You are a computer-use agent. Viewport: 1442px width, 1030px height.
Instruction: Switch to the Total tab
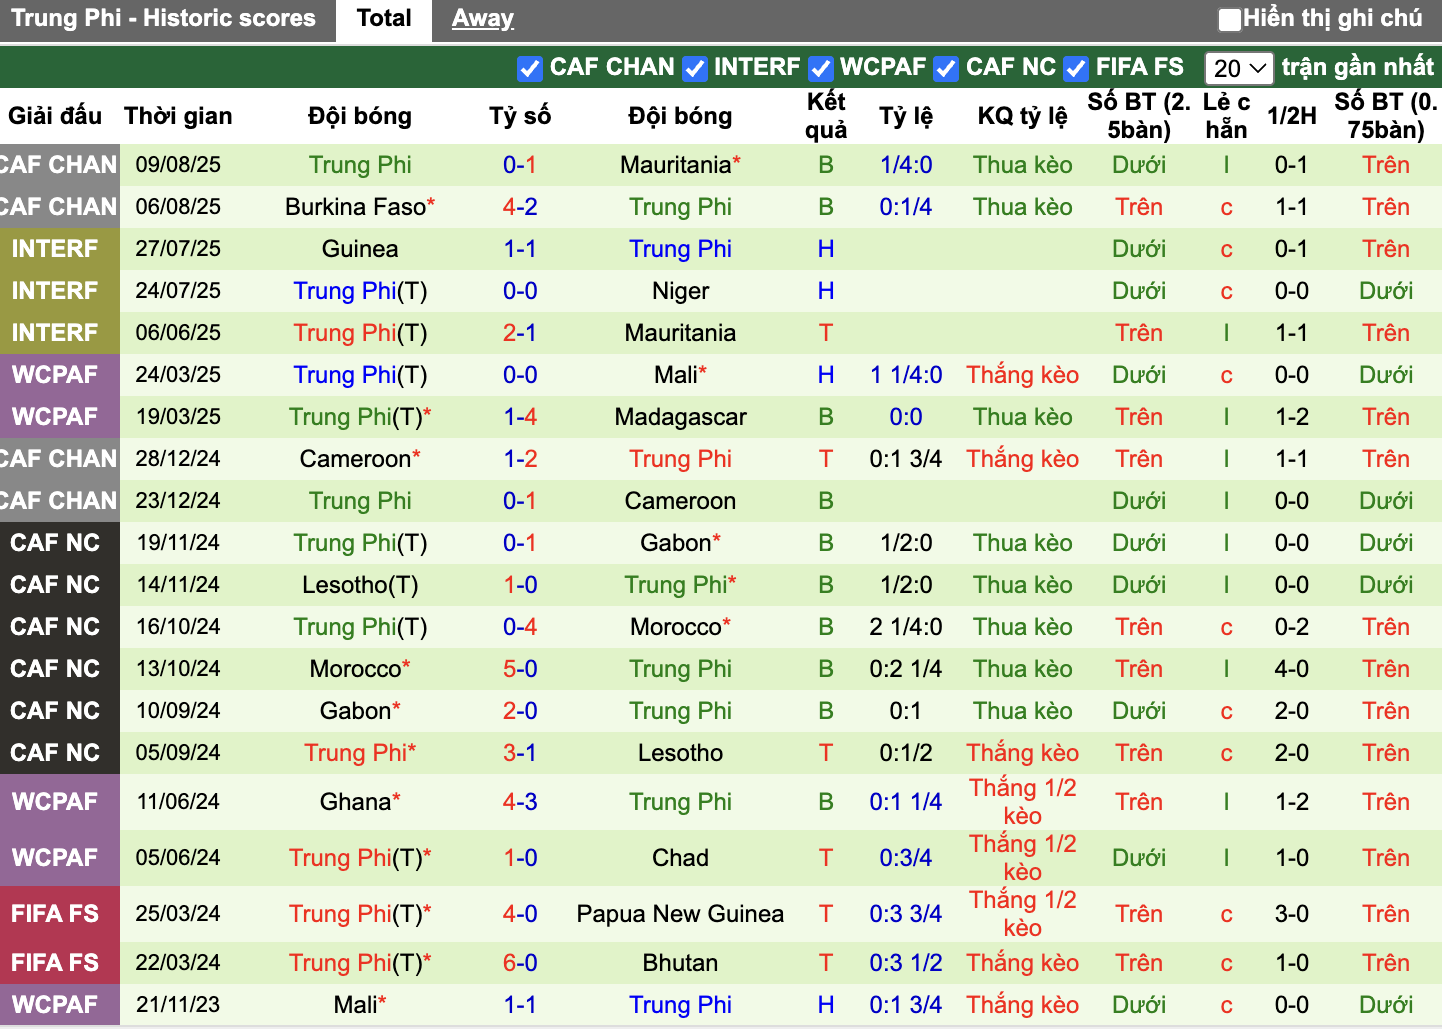(384, 18)
